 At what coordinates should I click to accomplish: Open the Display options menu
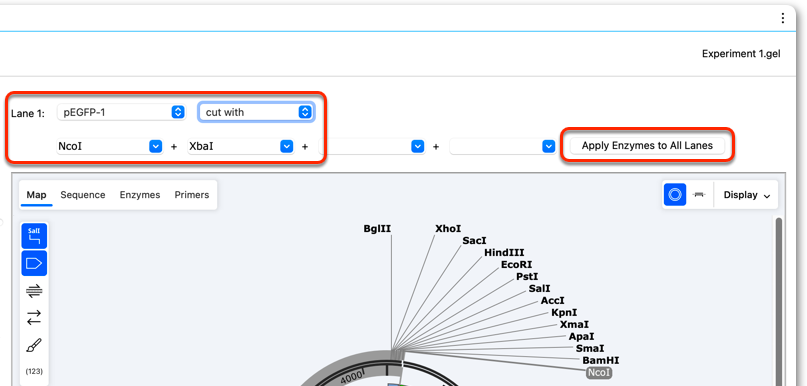(x=746, y=195)
